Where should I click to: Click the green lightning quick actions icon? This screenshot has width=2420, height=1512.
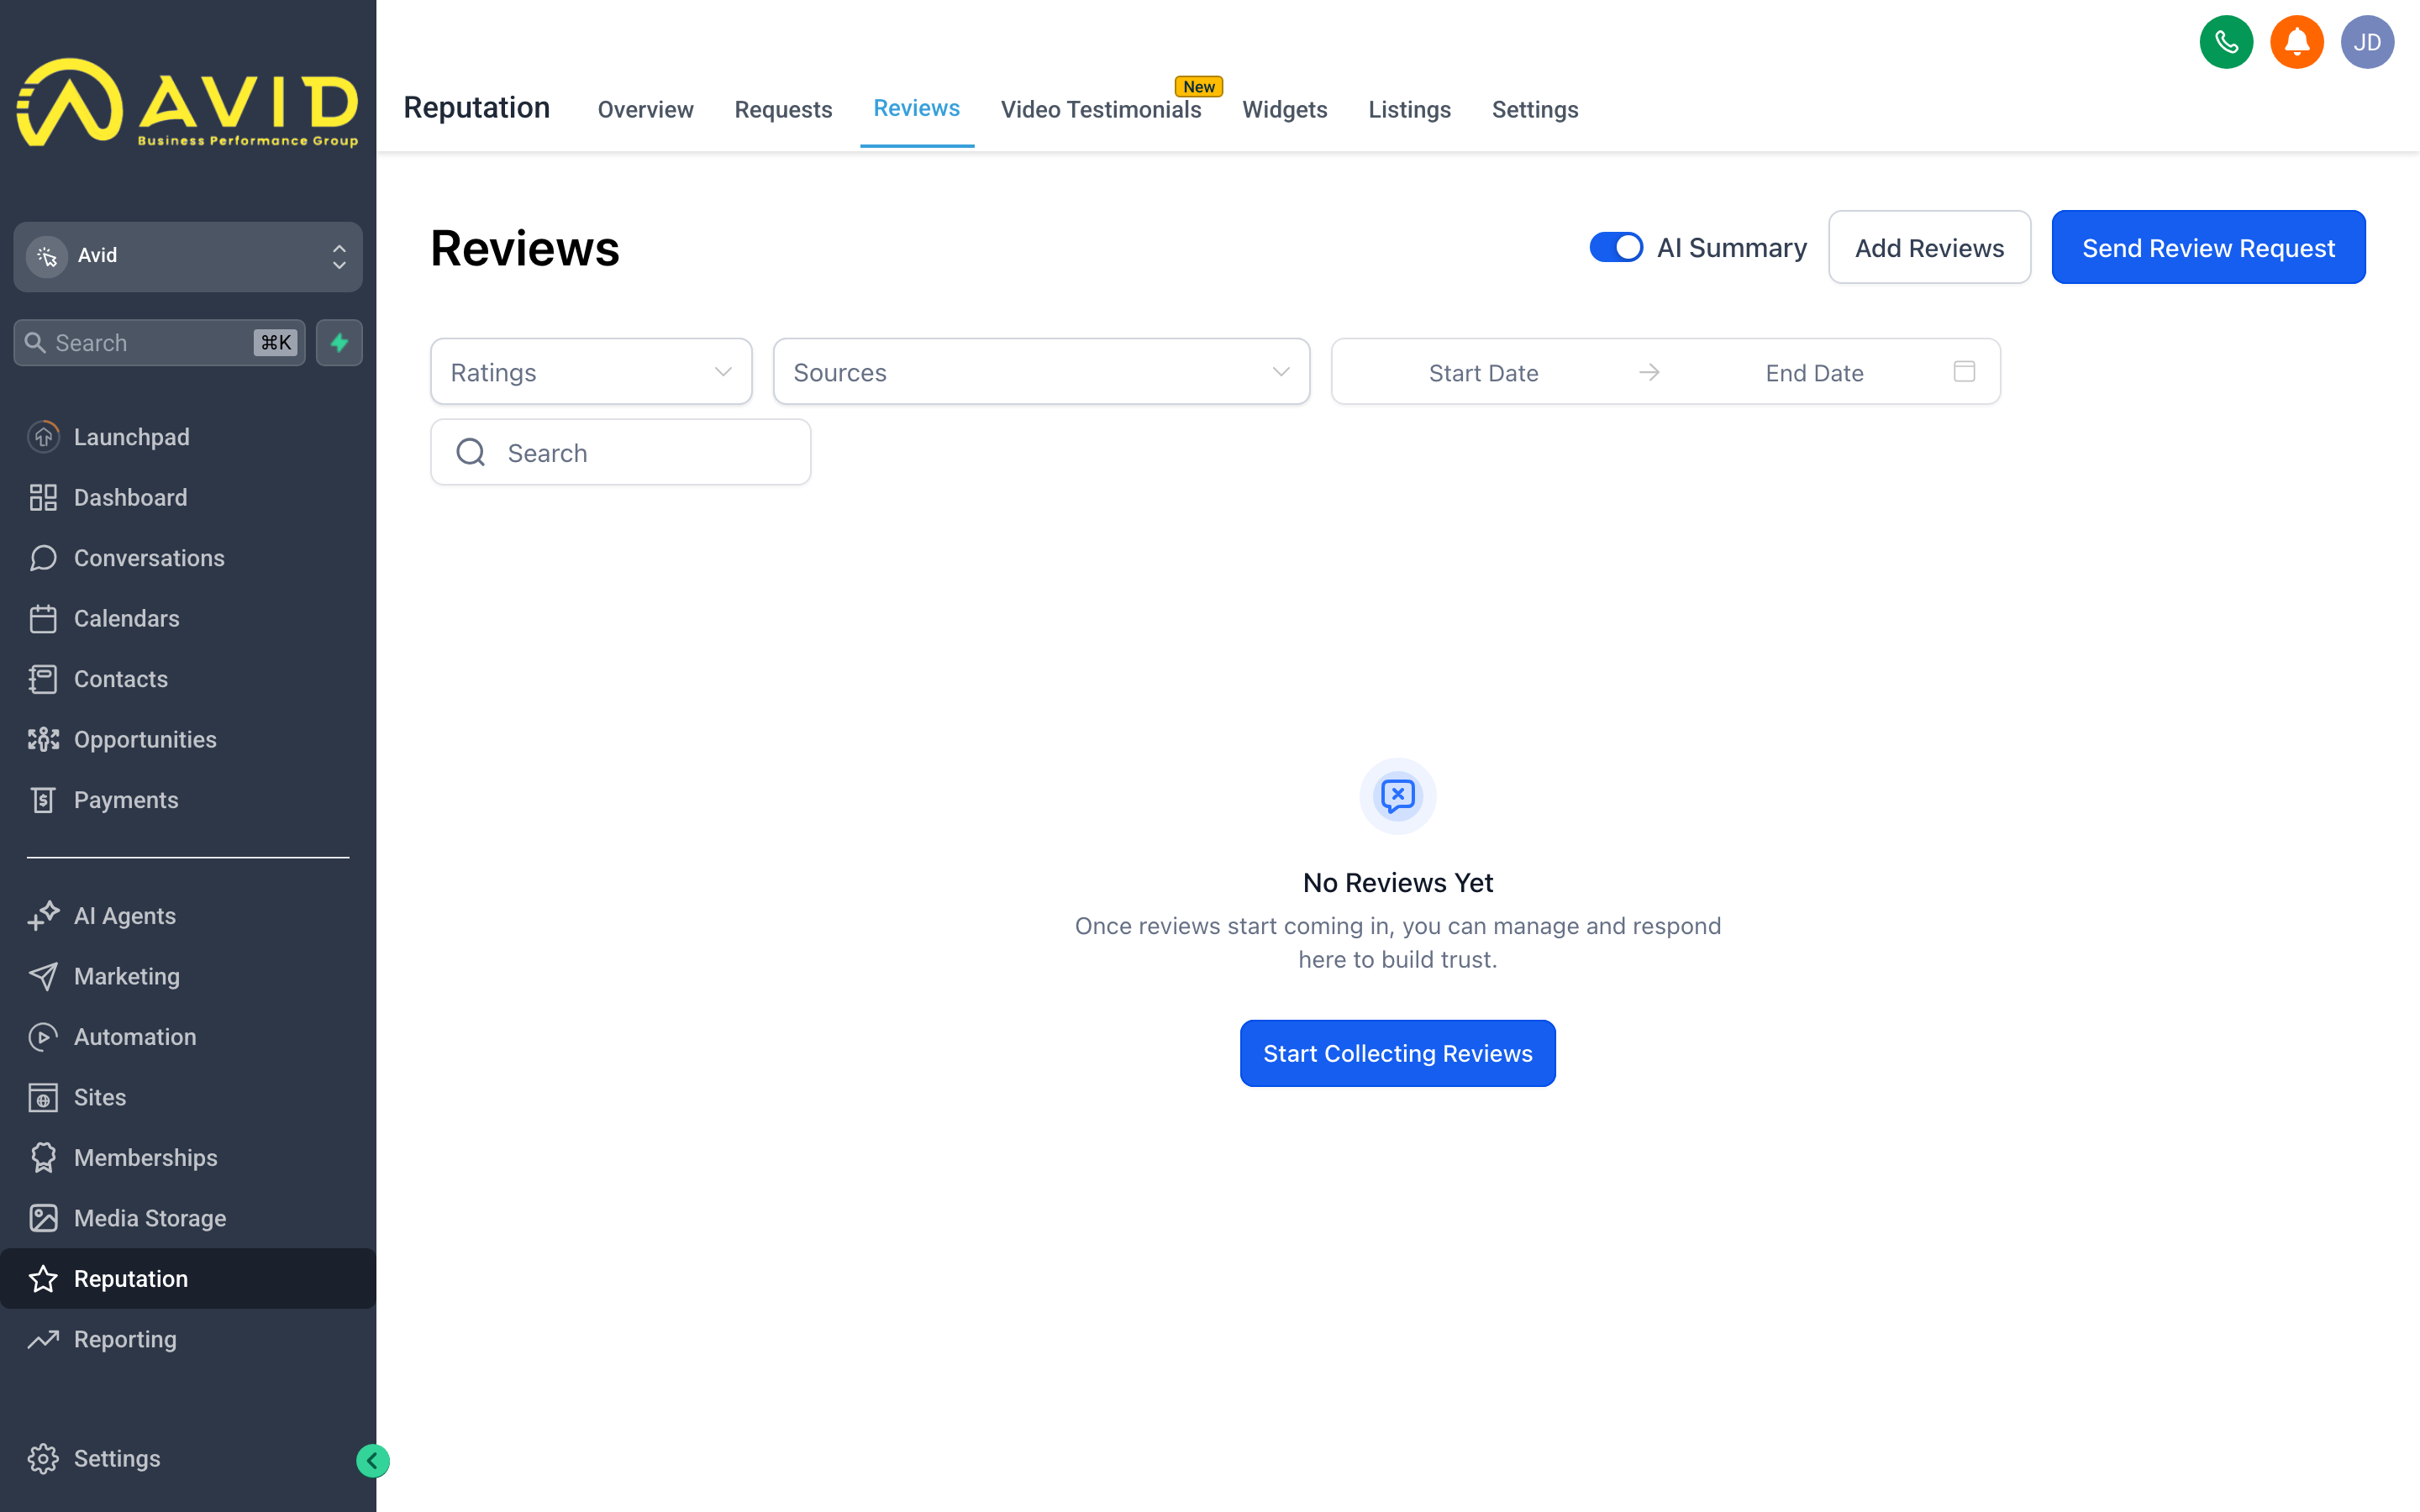pos(339,343)
